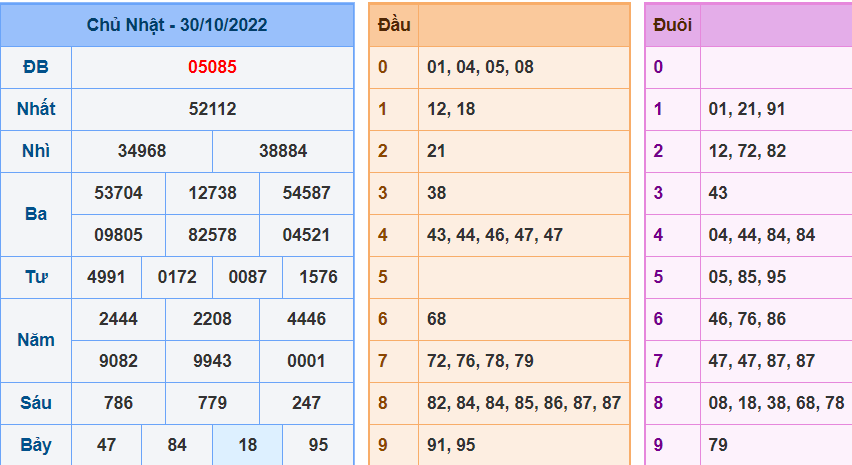Click Đuôi row 3 value 43
The height and width of the screenshot is (465, 852).
click(718, 193)
